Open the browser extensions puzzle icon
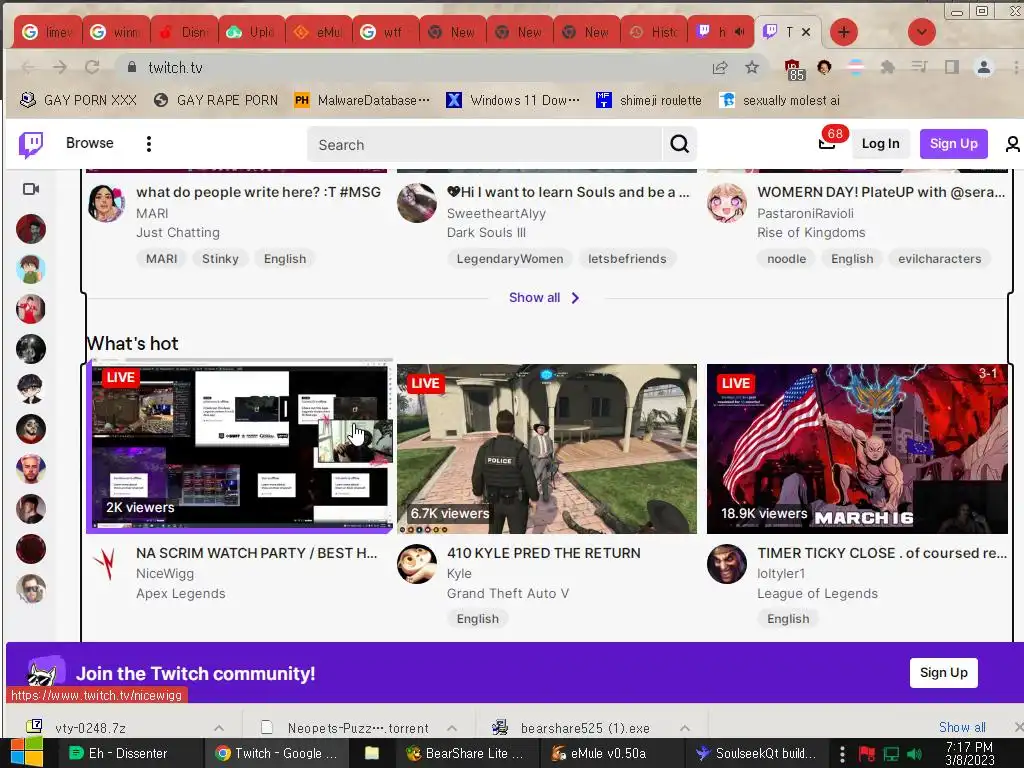 pyautogui.click(x=888, y=67)
